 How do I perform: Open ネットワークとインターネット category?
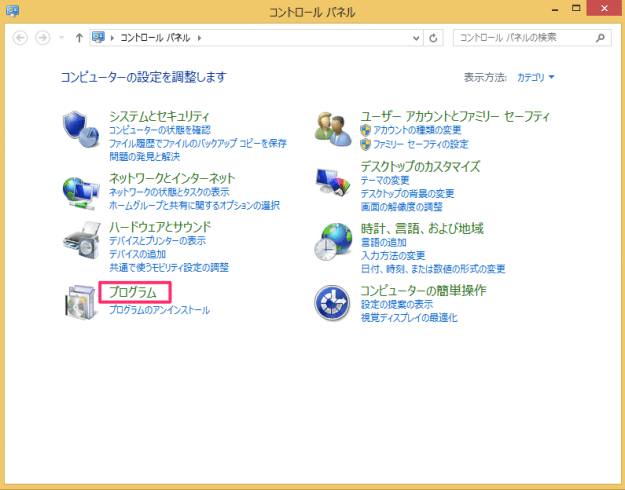click(x=172, y=178)
